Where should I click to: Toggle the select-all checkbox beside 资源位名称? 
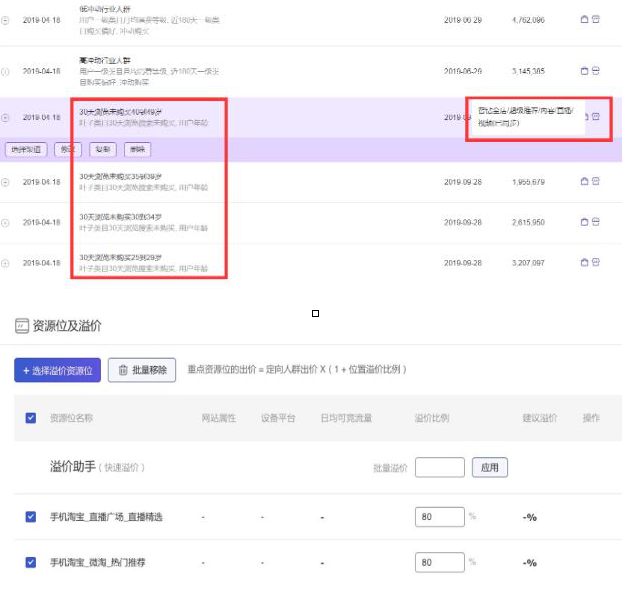click(x=30, y=418)
